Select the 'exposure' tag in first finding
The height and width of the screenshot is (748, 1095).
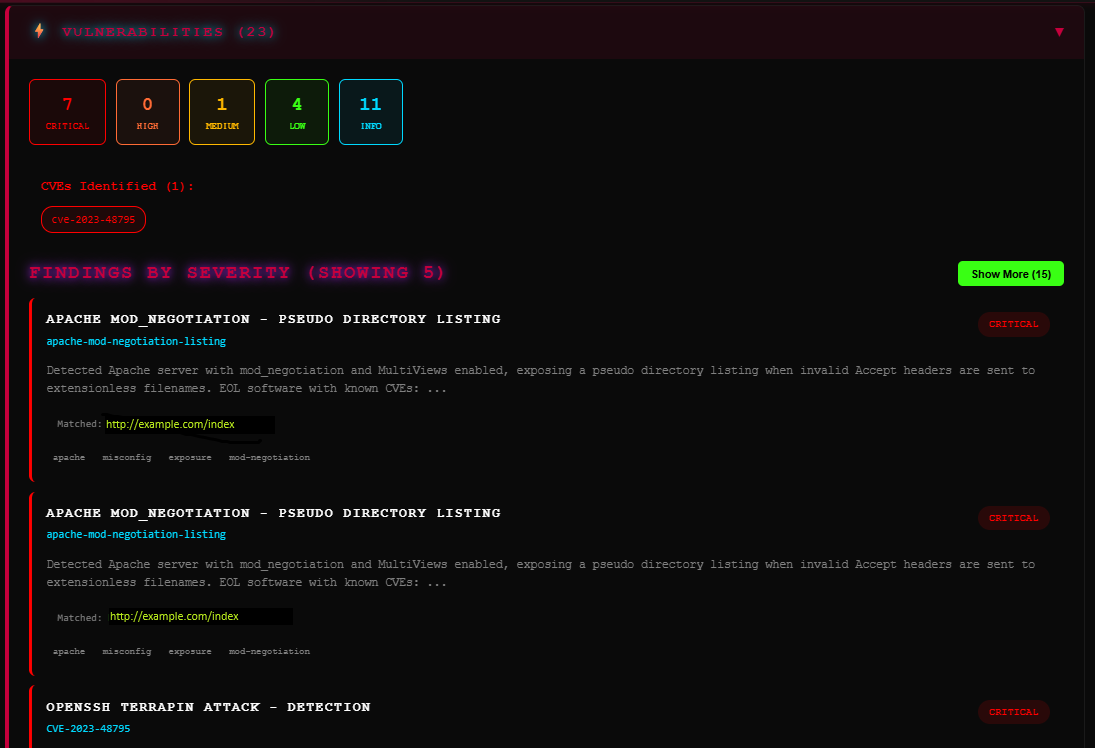pos(190,457)
